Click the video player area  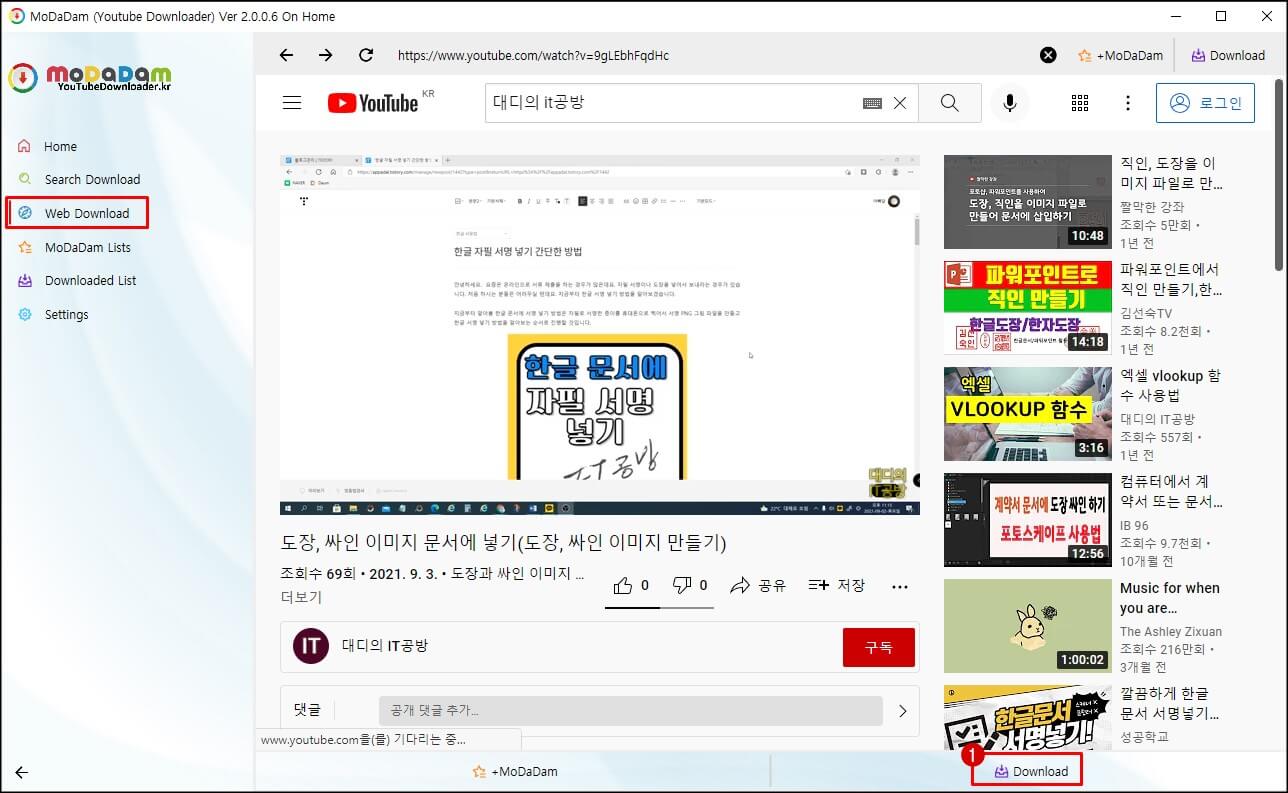point(600,335)
